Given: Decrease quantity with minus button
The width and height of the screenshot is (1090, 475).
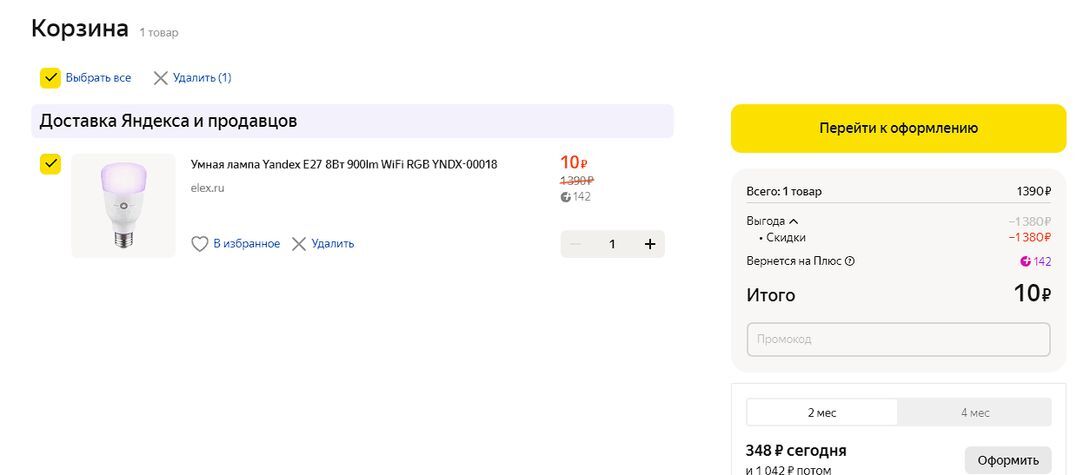Looking at the screenshot, I should tap(575, 244).
